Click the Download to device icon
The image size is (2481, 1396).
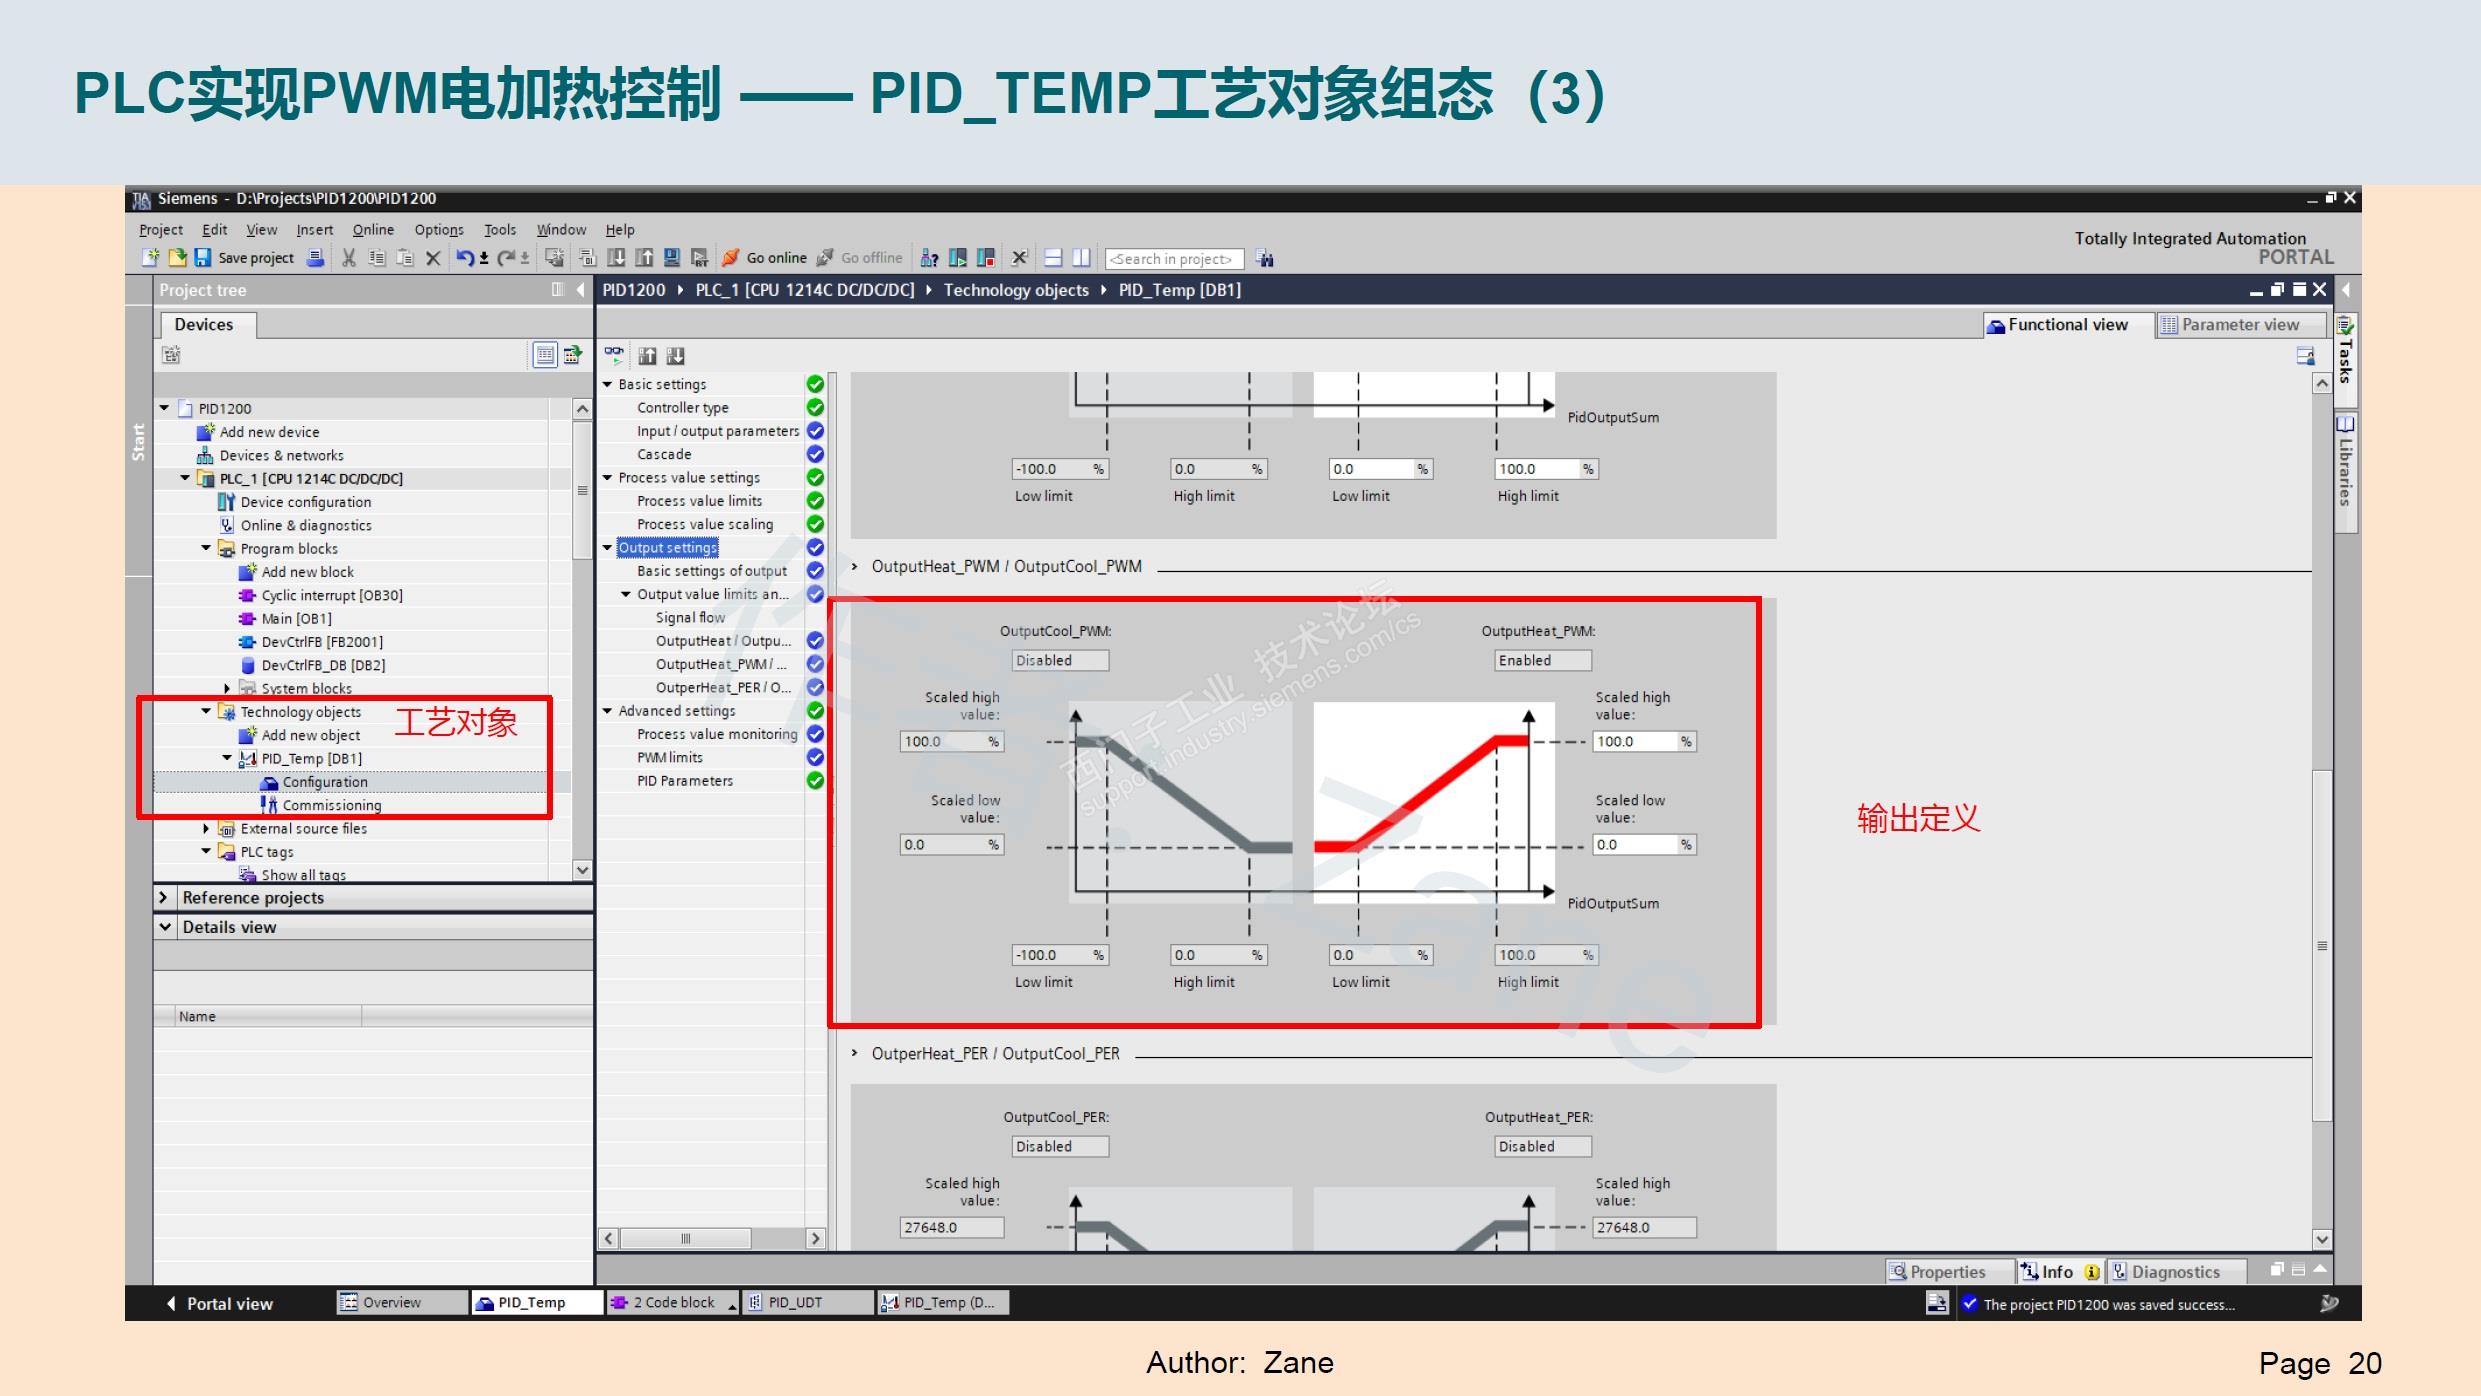point(617,258)
